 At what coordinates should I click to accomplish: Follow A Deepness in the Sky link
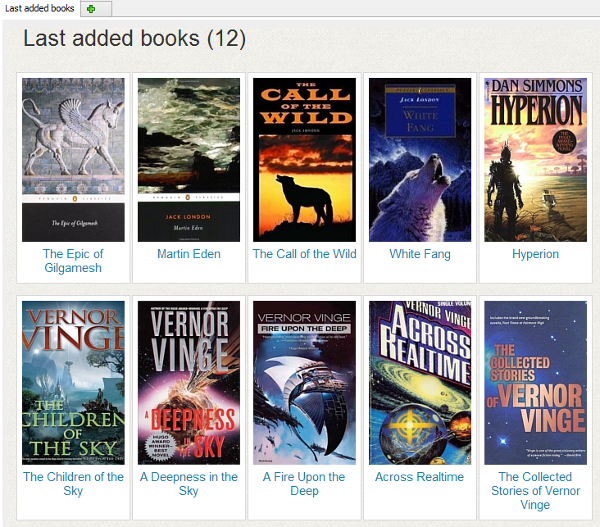[189, 484]
